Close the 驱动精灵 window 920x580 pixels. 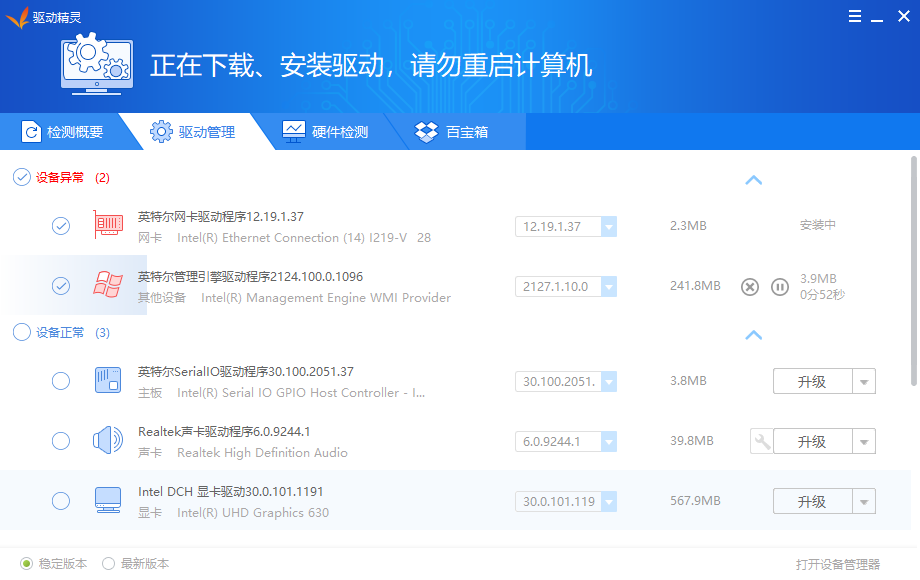click(904, 16)
